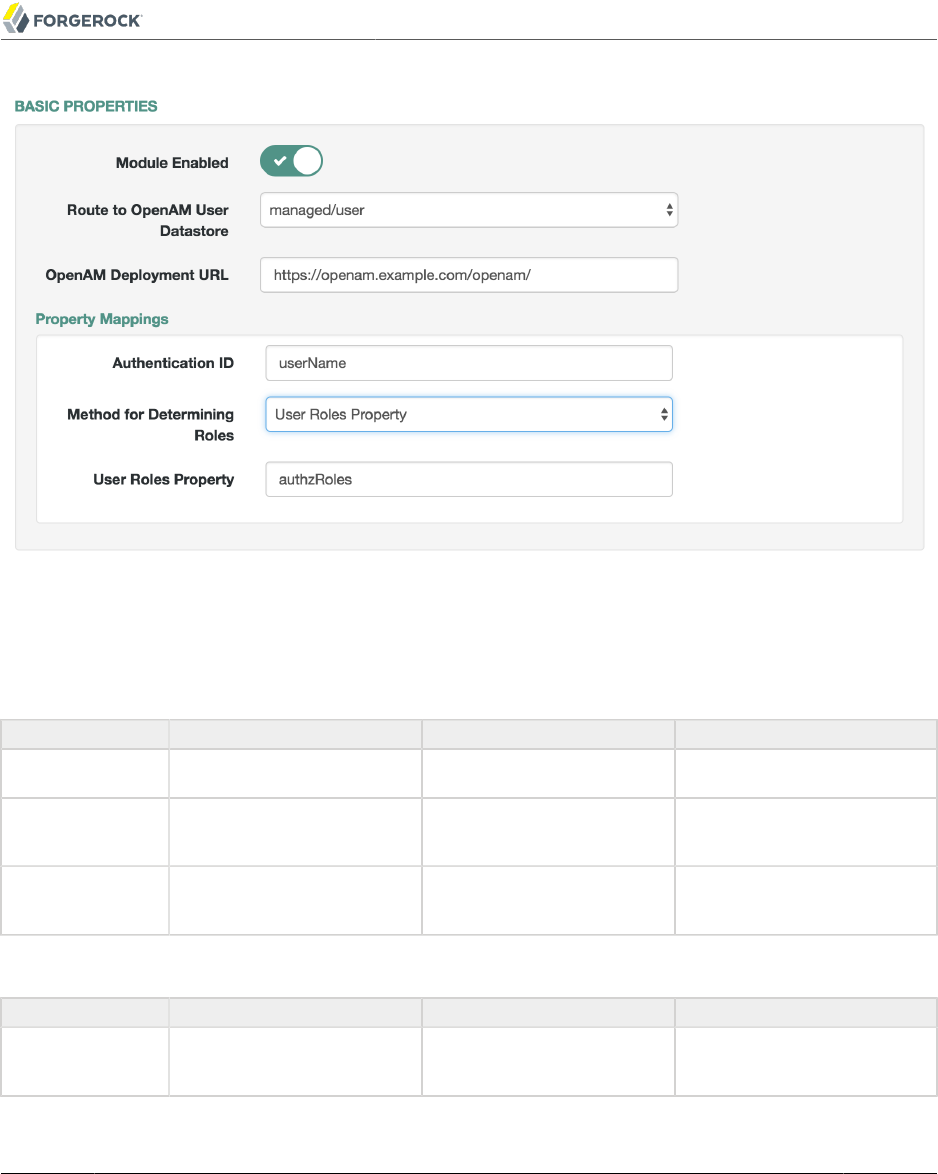
Task: Expand the Method for Determining Roles dropdown
Action: [468, 414]
